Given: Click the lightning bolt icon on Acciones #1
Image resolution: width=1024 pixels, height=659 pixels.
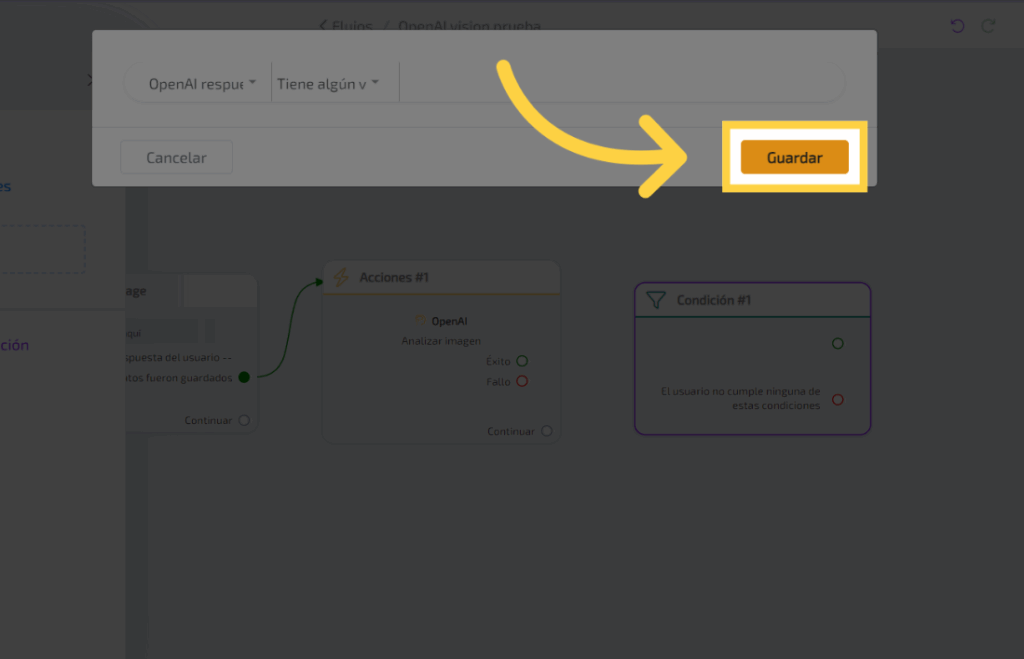Looking at the screenshot, I should point(340,277).
